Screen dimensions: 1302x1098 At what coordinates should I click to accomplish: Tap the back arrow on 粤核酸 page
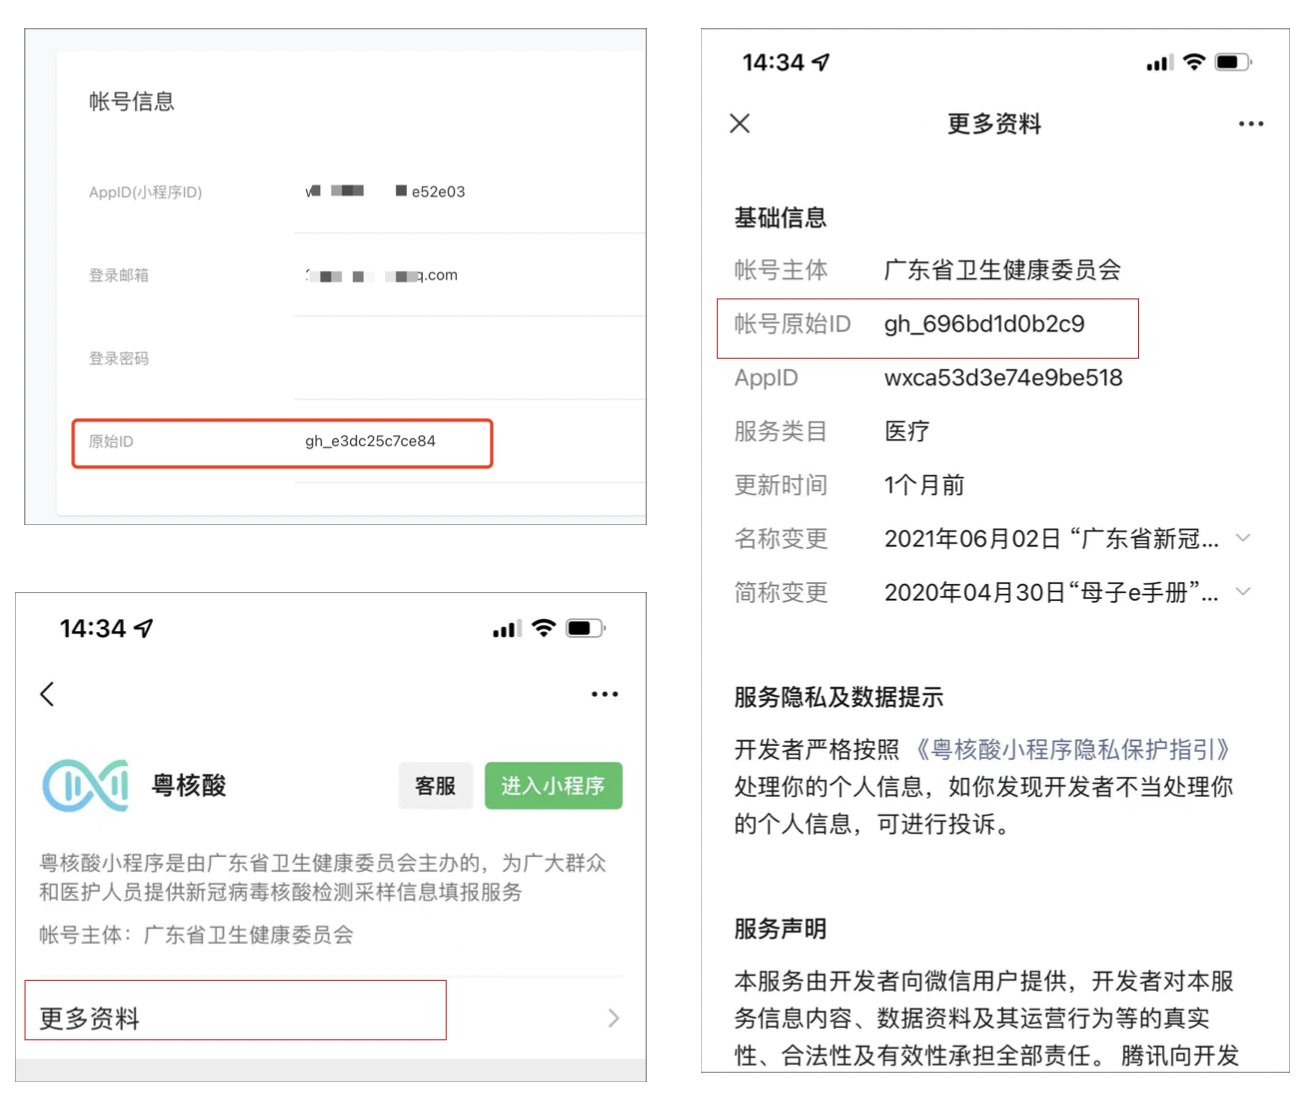point(47,694)
